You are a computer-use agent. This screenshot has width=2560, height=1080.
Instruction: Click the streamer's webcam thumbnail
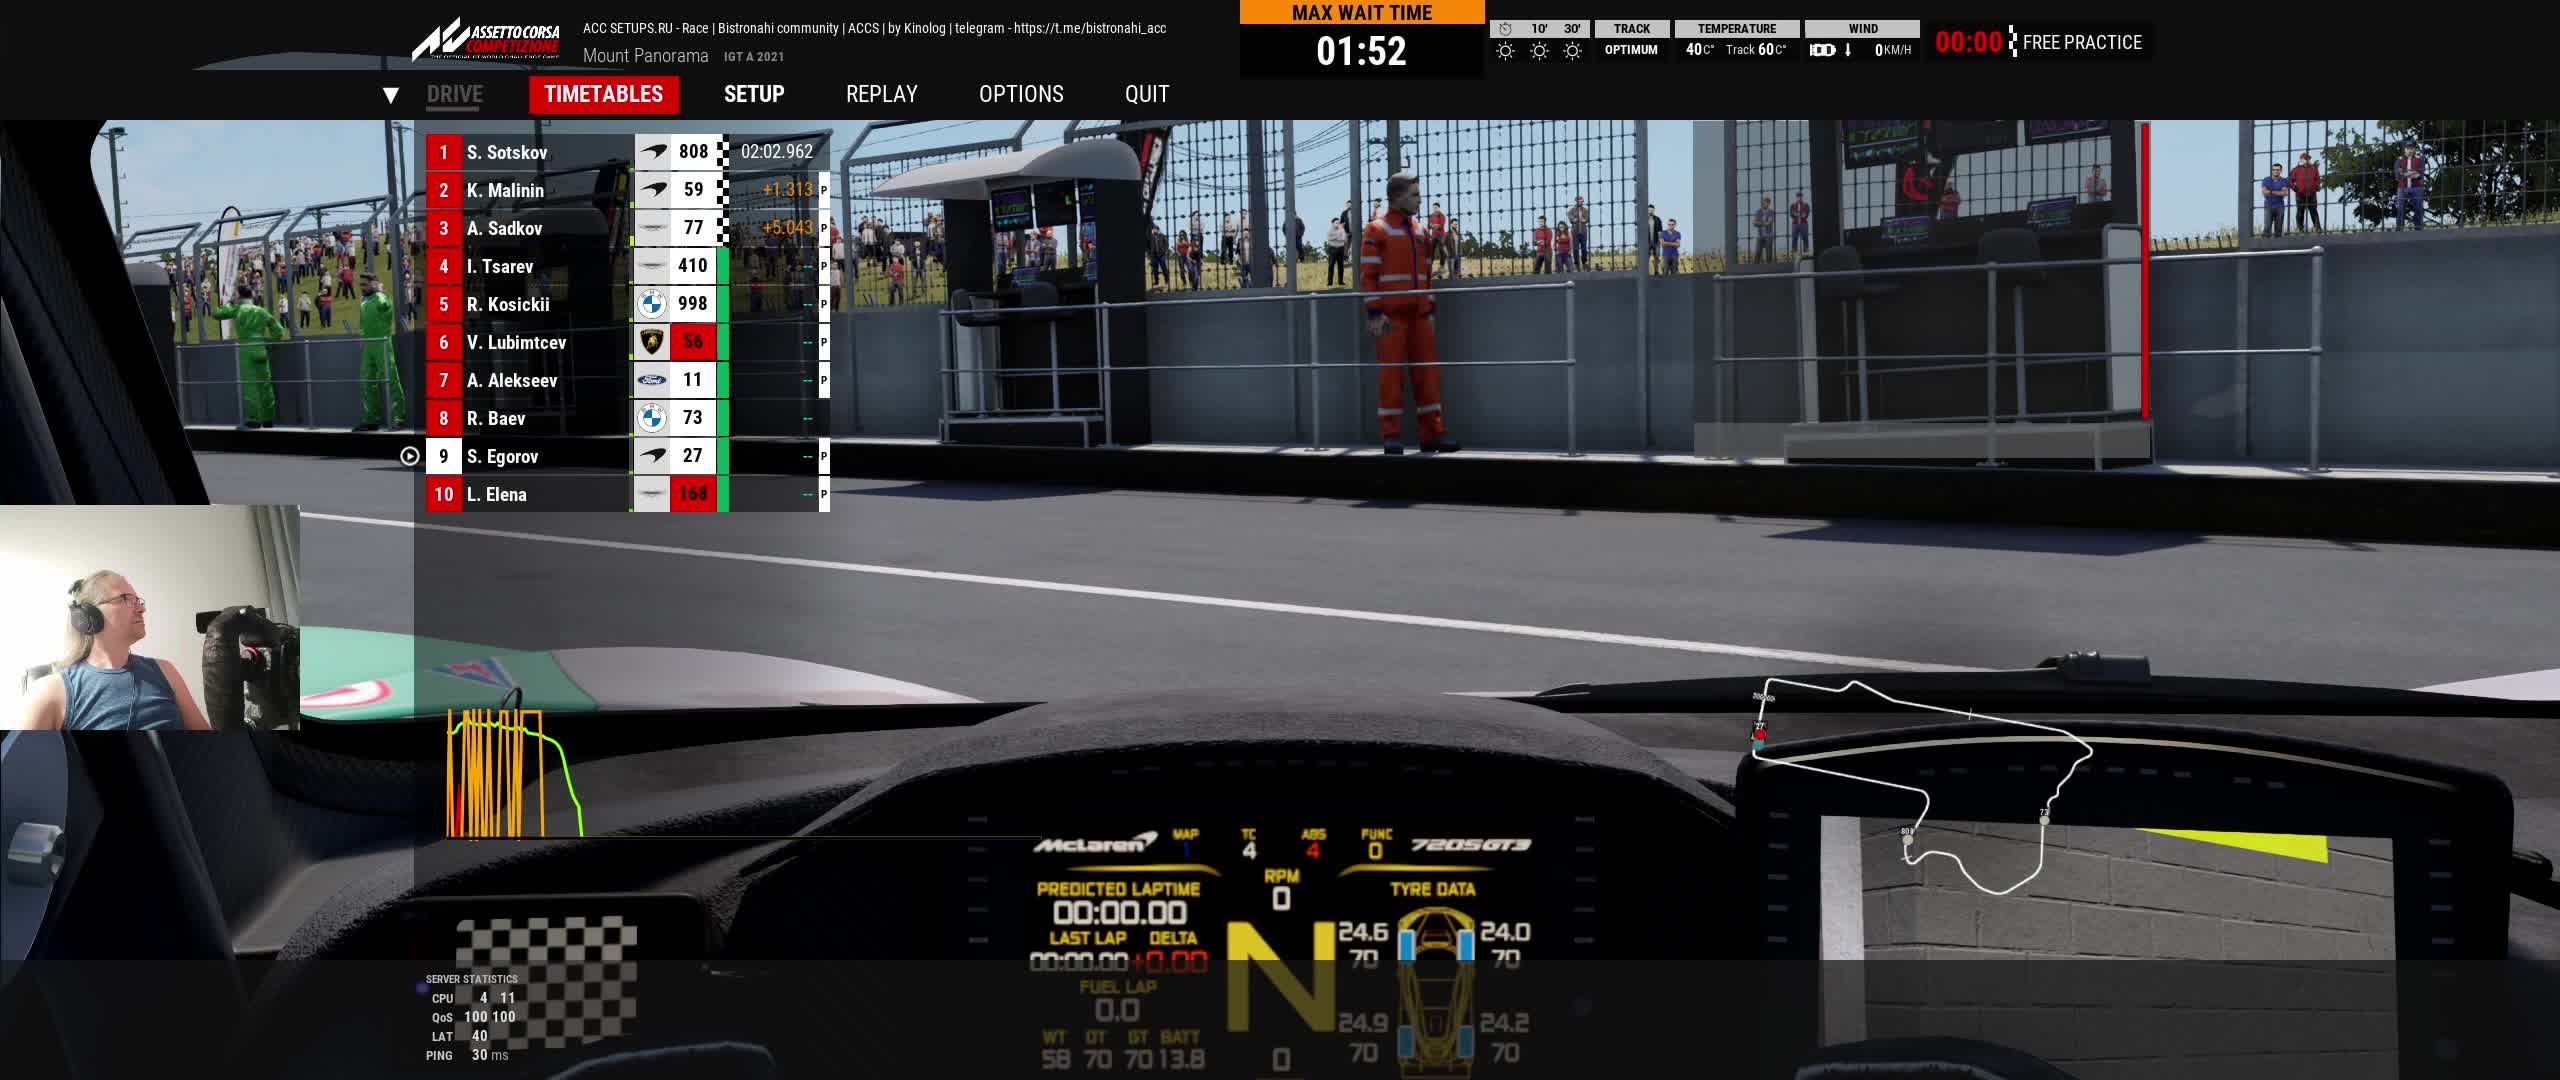(x=150, y=617)
